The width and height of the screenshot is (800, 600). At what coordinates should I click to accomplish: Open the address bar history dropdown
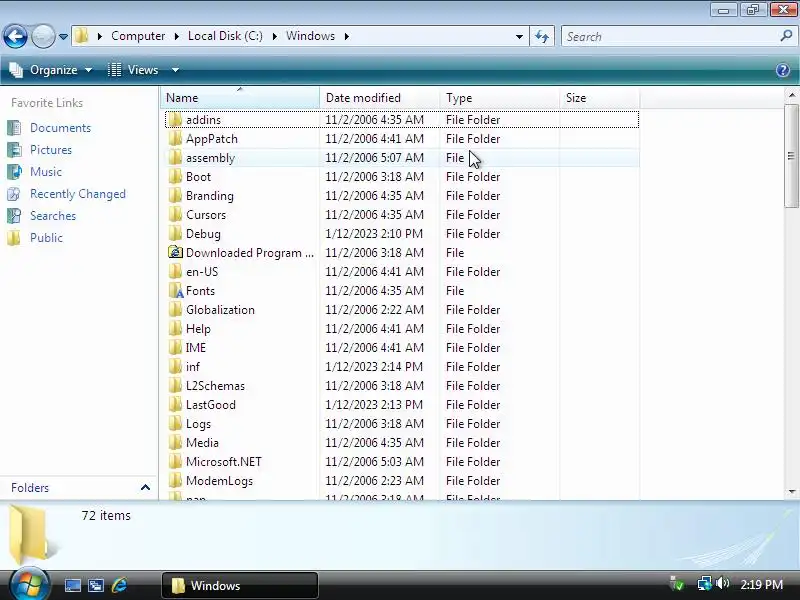519,36
